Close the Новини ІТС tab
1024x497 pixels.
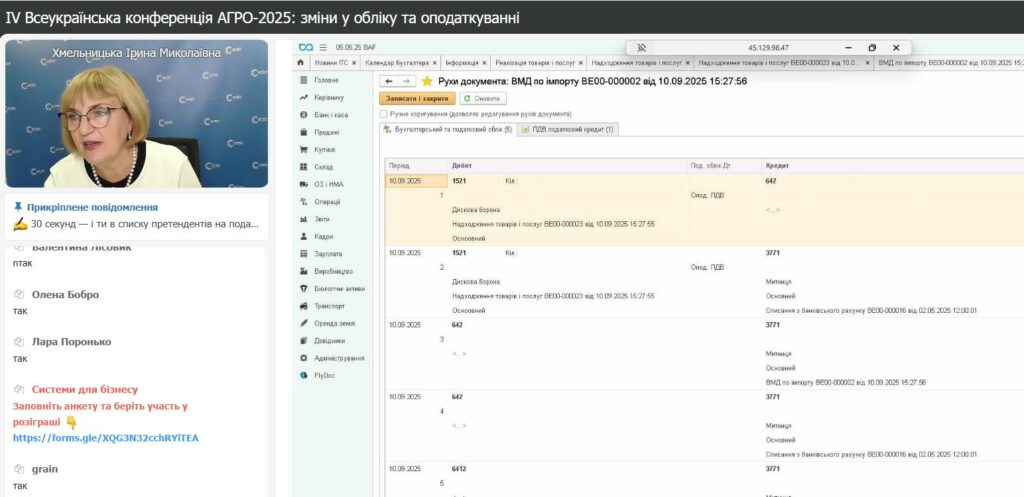354,62
